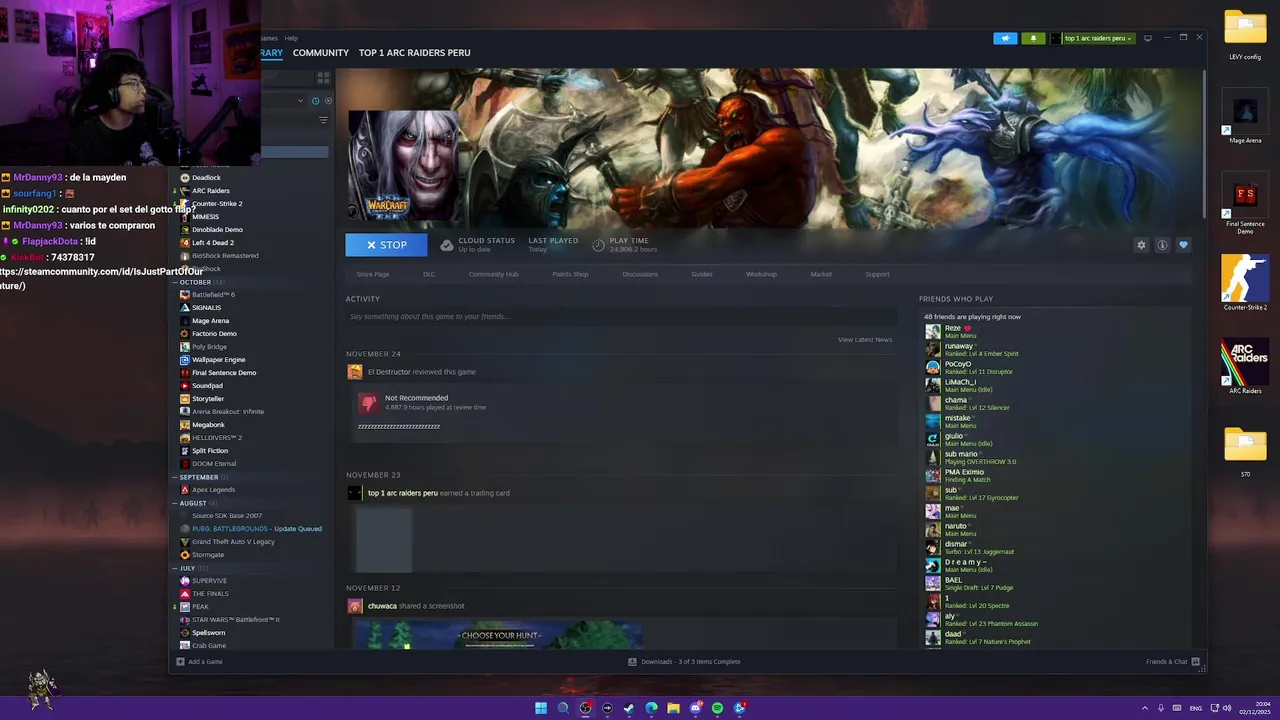1280x720 pixels.
Task: Select PUBG: BATTLEGROUNDS Update Queued entry
Action: (255, 529)
